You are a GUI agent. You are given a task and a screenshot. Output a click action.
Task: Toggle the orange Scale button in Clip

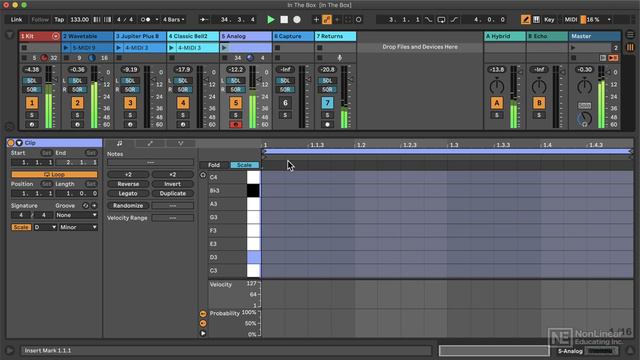(x=21, y=227)
